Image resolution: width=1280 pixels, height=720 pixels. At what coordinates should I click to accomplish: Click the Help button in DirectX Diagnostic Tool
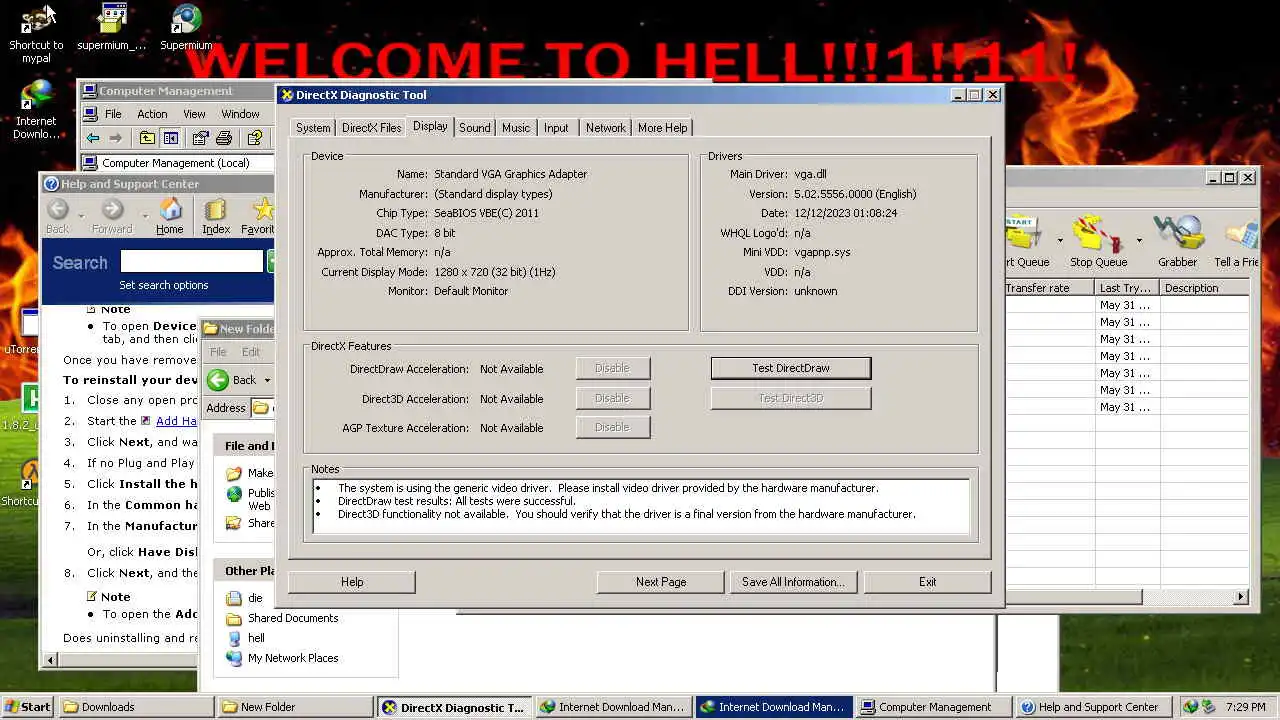[x=352, y=582]
